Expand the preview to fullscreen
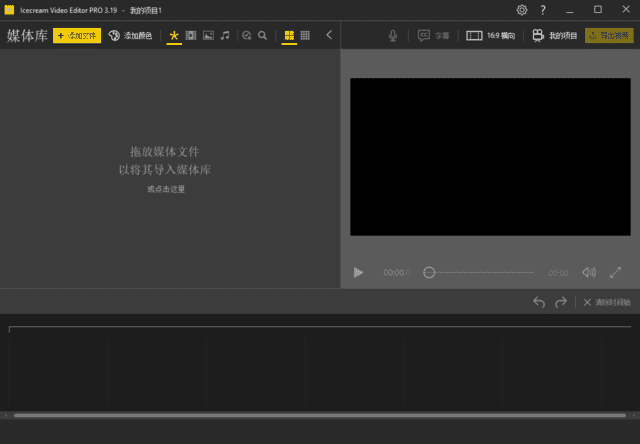 click(x=616, y=272)
